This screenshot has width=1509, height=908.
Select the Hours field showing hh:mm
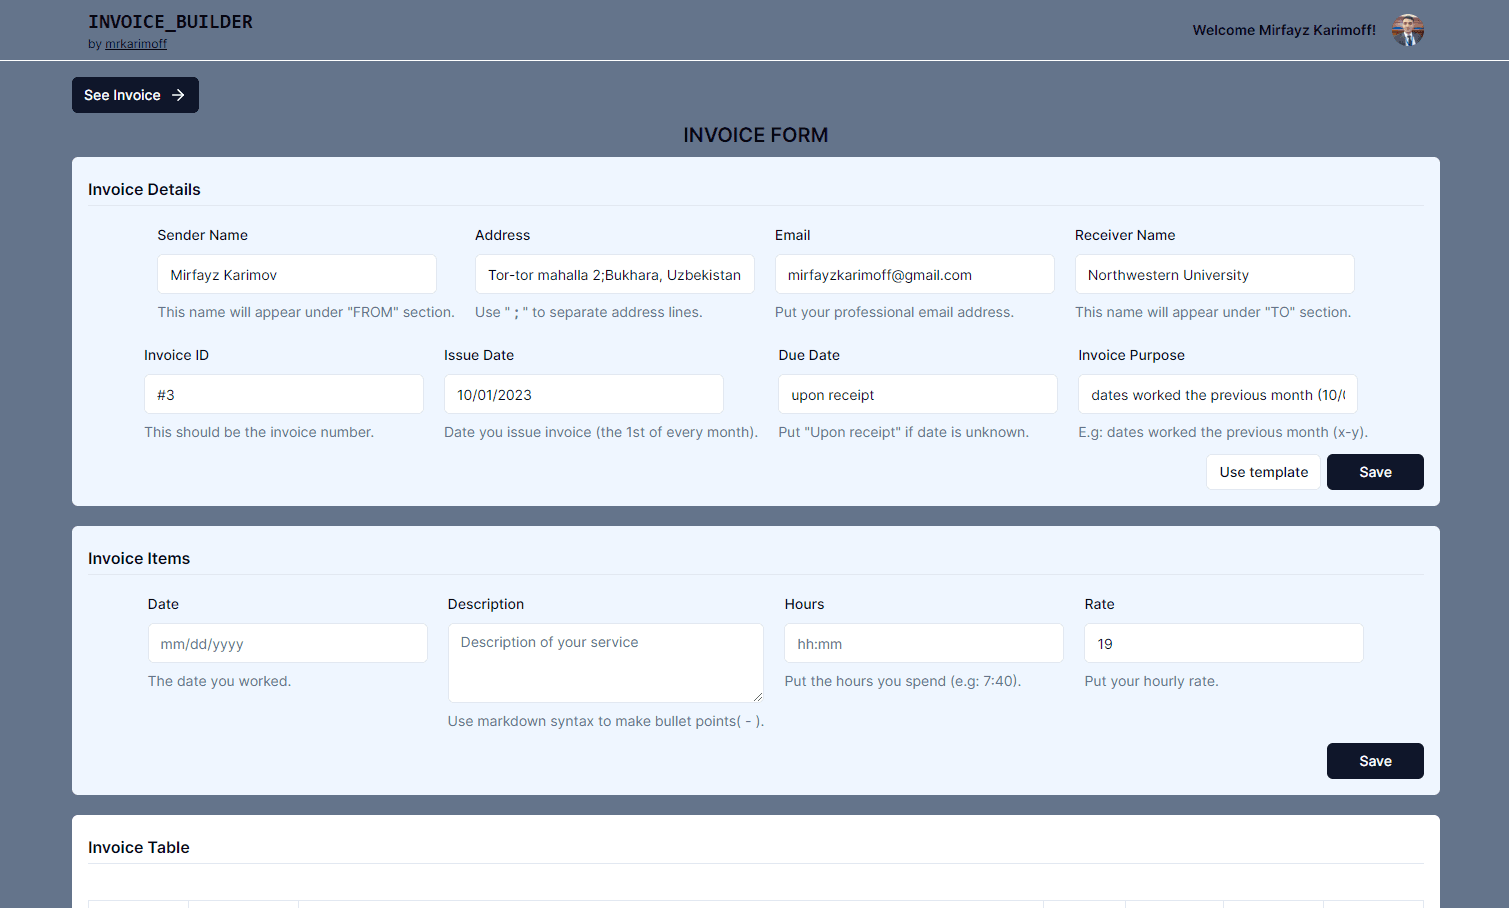pos(922,642)
